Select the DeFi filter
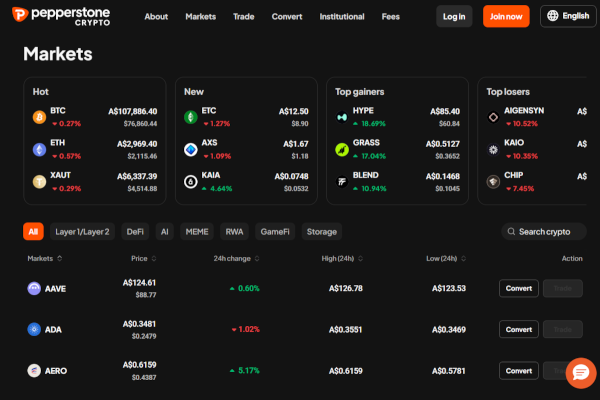 pos(135,232)
